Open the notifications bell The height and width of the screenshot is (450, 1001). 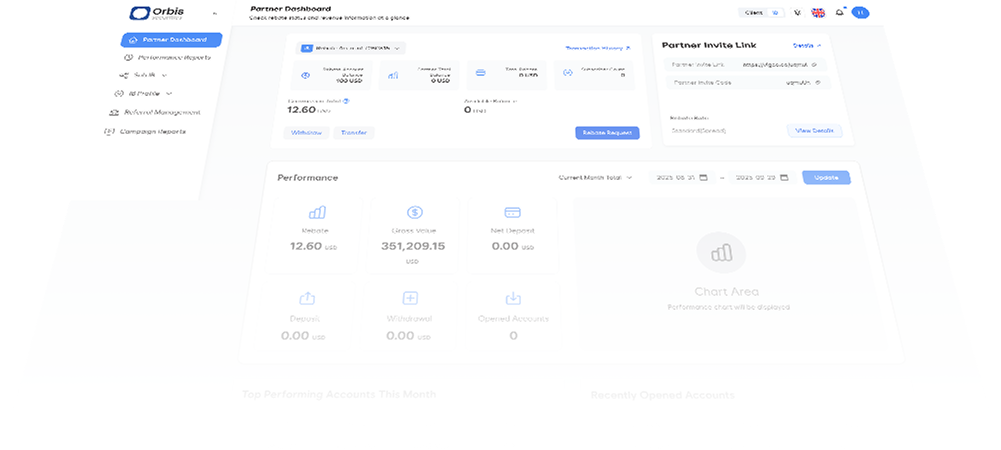pos(839,13)
